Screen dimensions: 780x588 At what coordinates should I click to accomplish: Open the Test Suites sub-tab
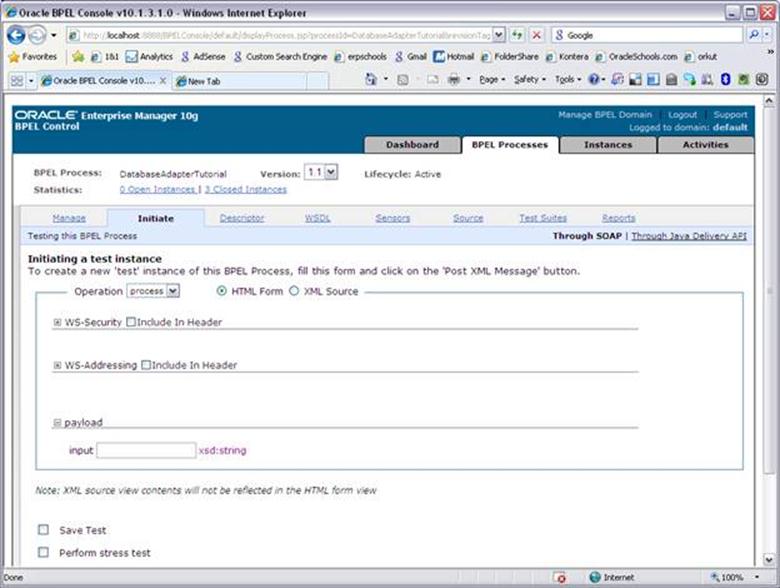pos(543,218)
